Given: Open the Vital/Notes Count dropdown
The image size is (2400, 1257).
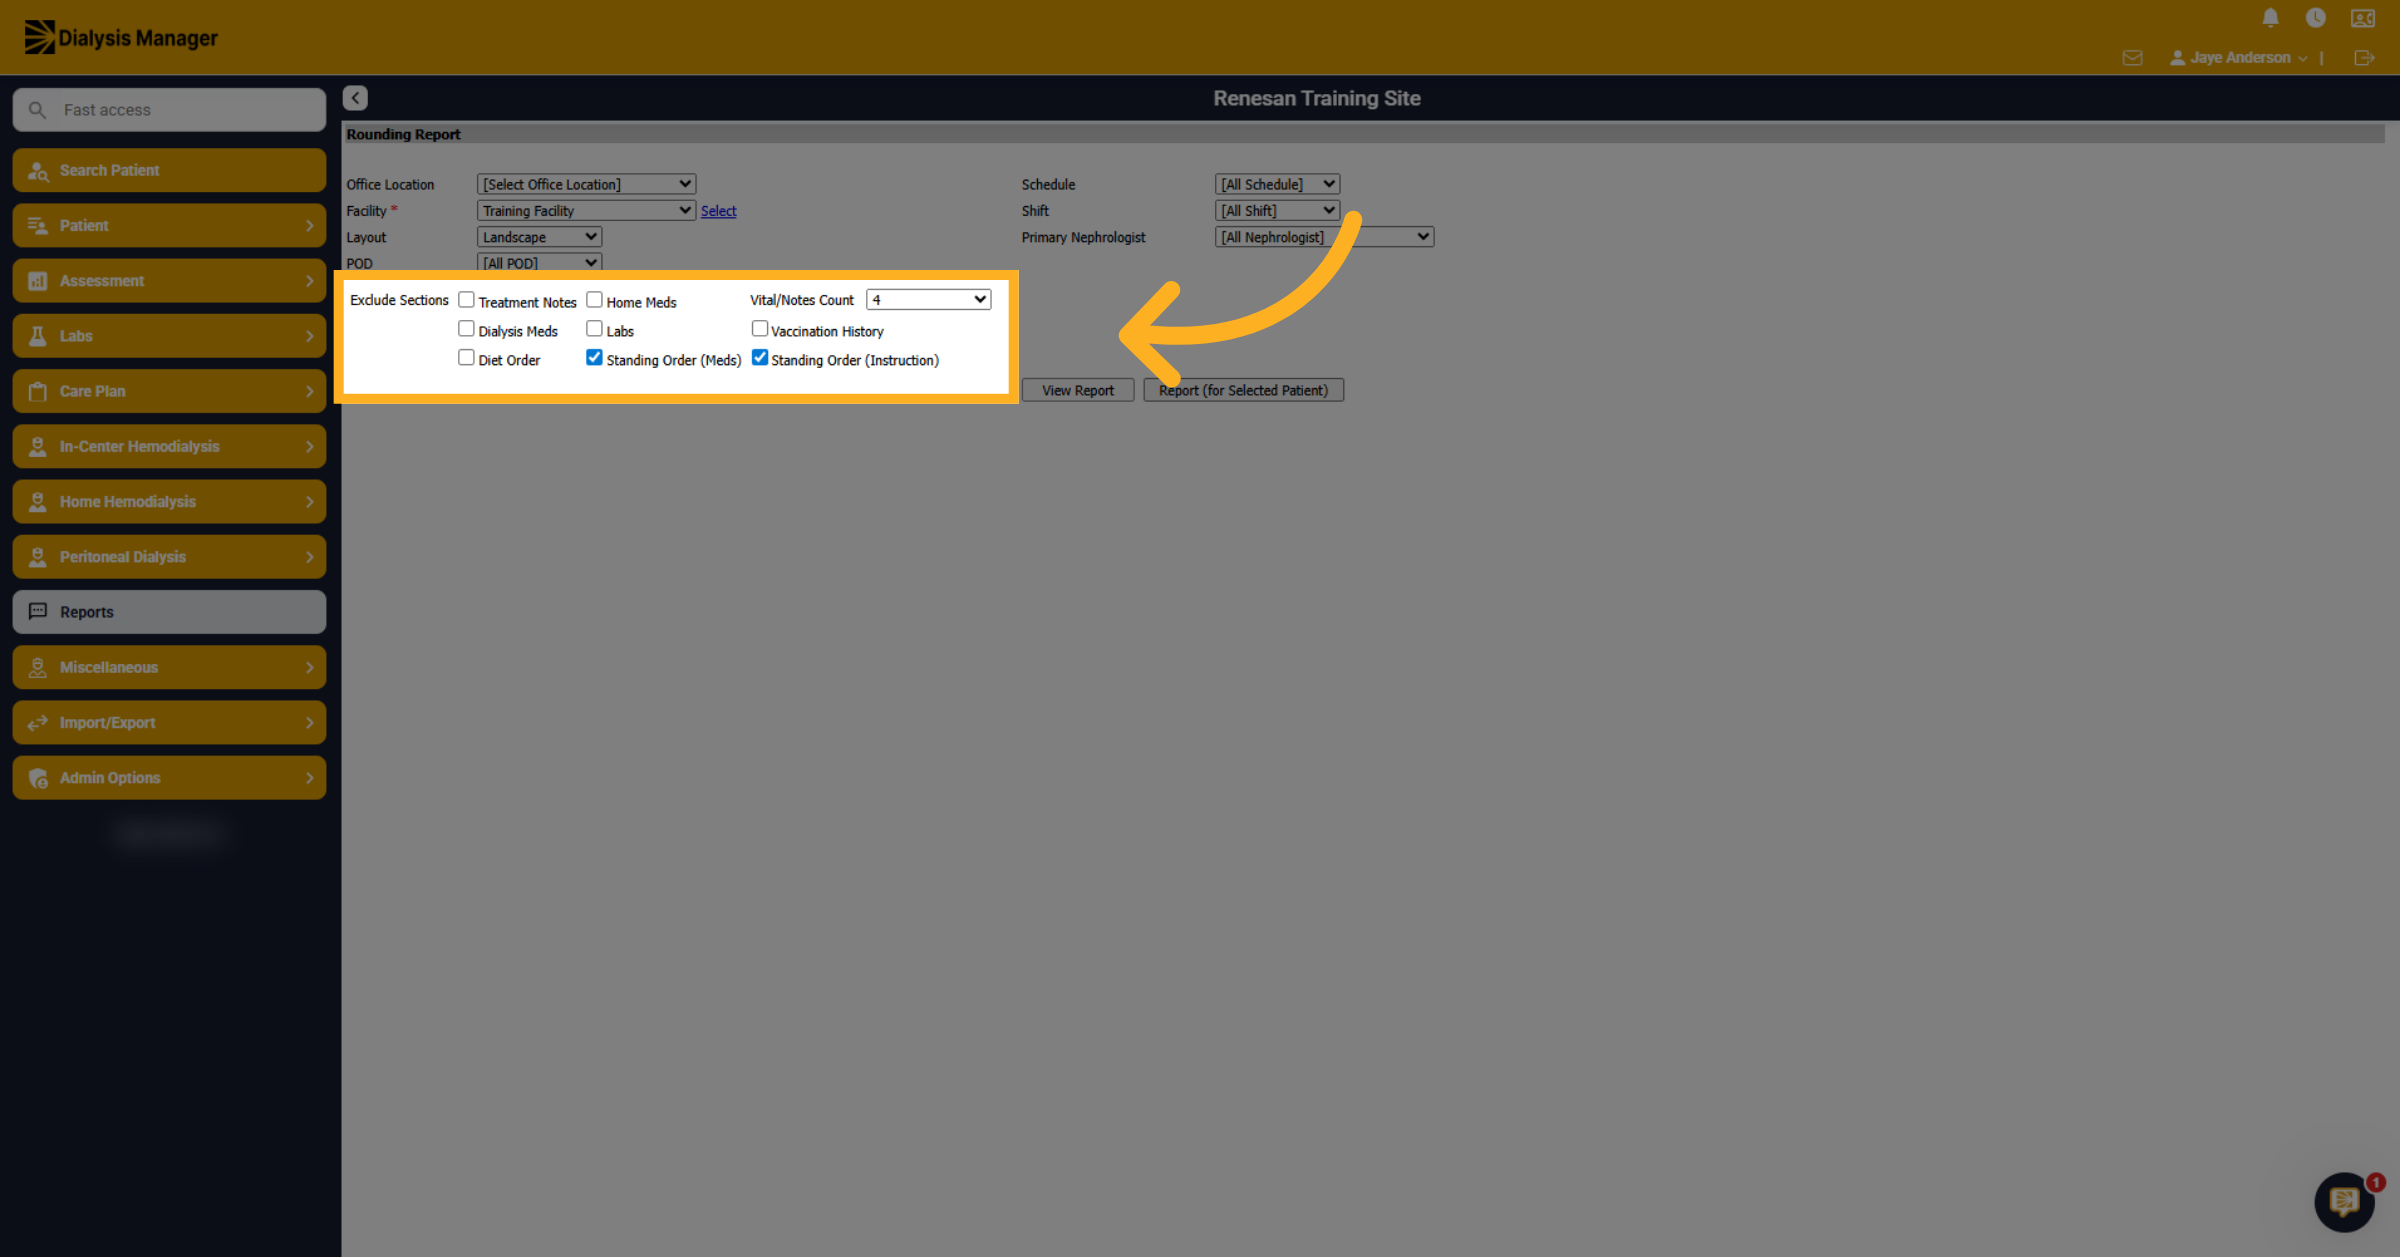Looking at the screenshot, I should [928, 300].
